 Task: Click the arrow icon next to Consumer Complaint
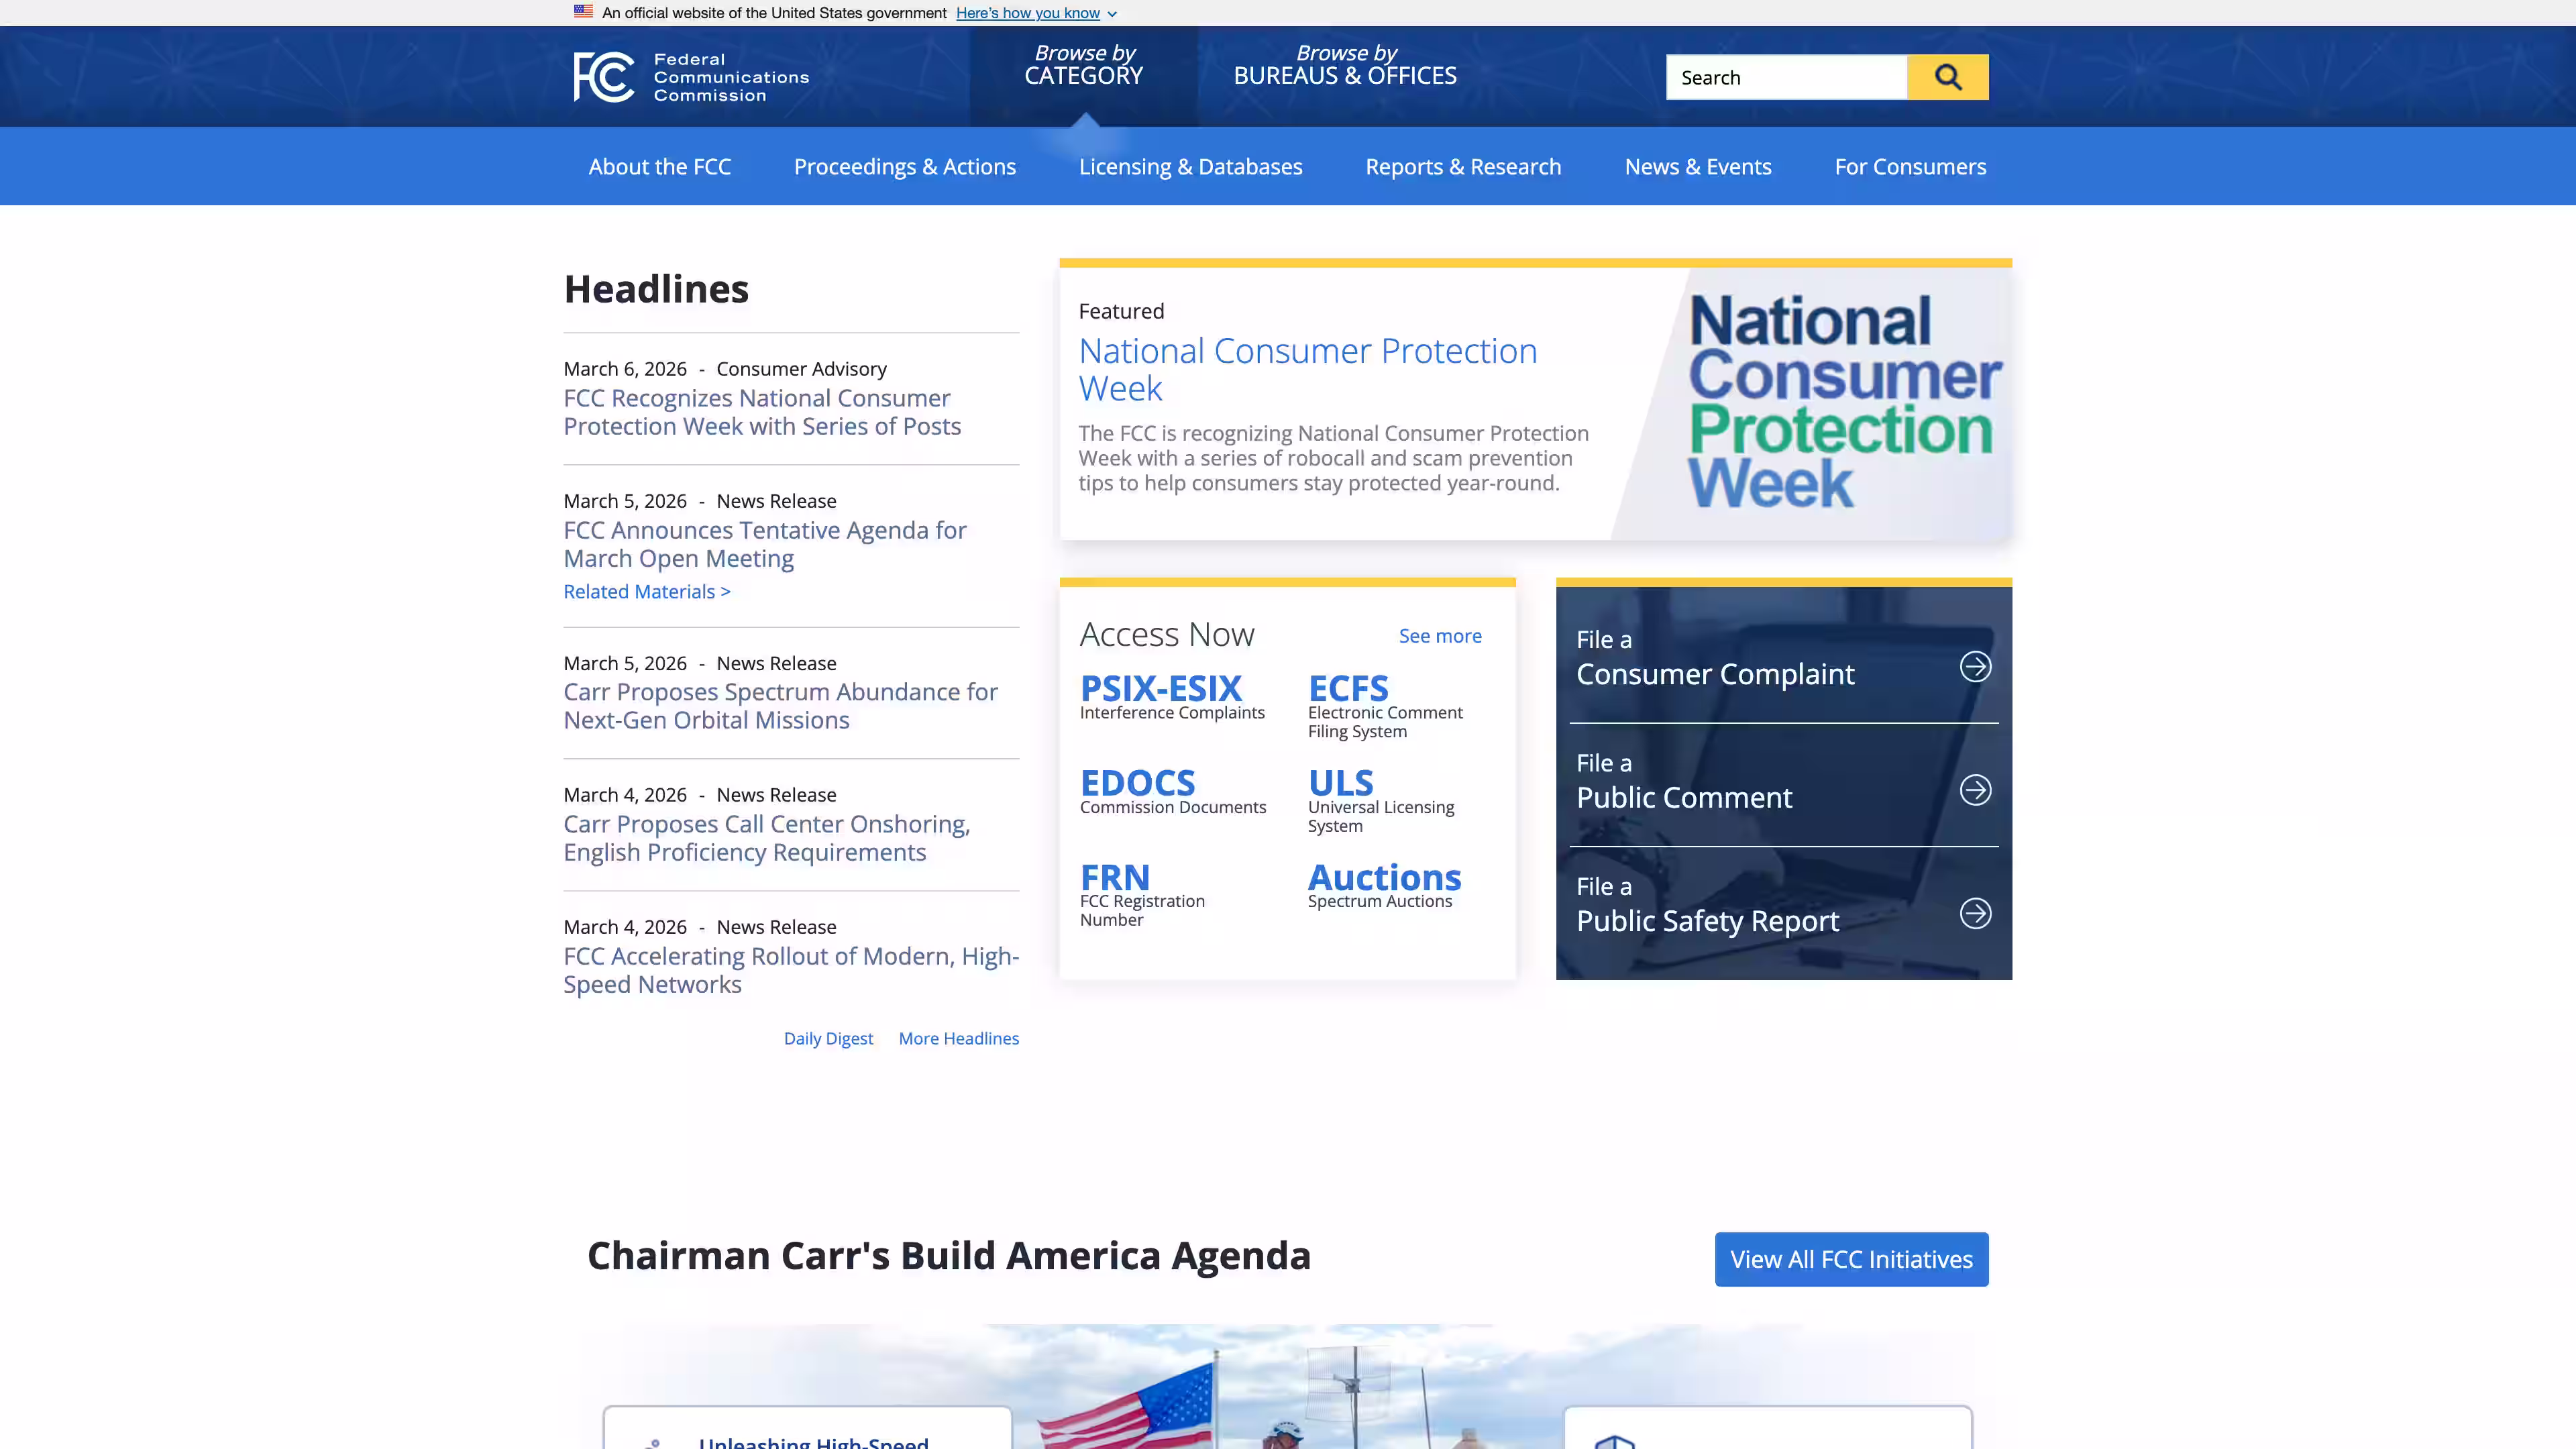(x=1975, y=667)
